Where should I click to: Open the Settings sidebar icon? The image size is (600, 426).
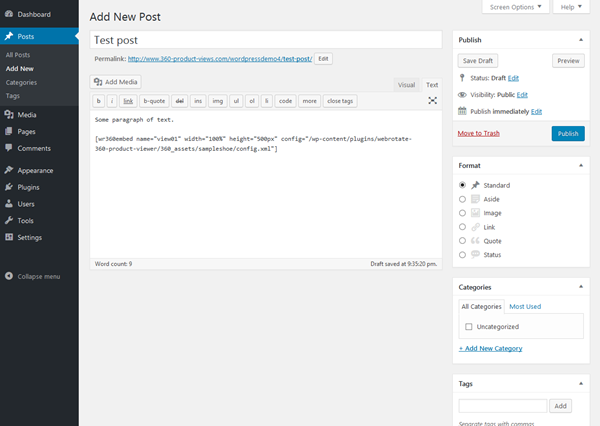click(9, 237)
